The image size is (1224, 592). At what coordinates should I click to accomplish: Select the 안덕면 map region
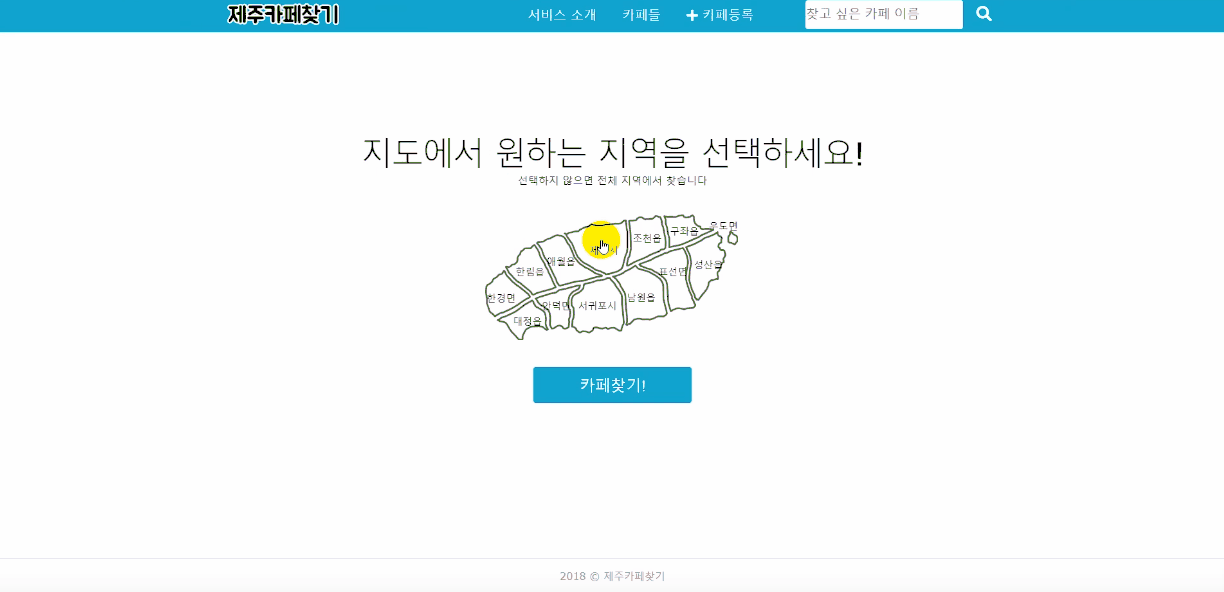click(x=554, y=305)
